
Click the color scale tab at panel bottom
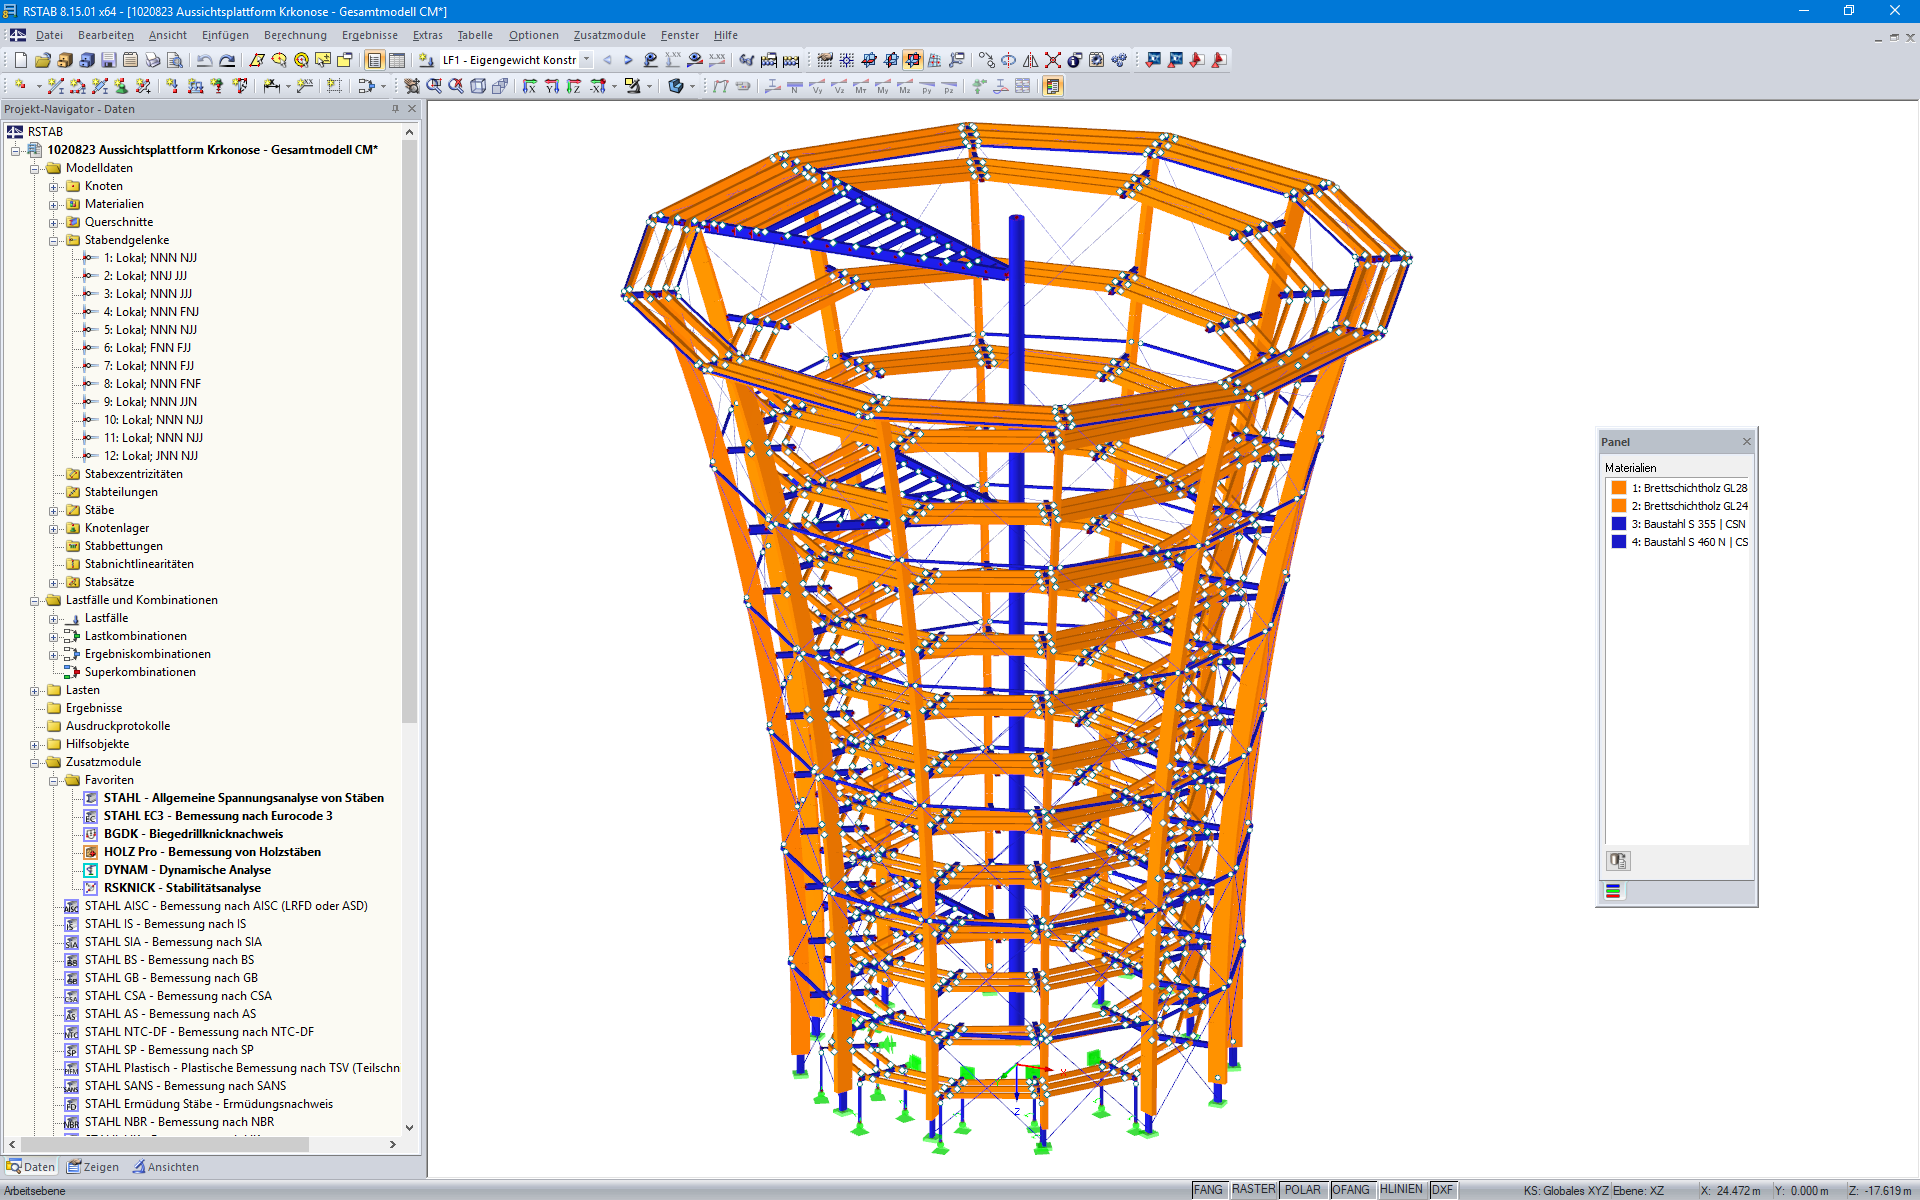click(x=1613, y=892)
